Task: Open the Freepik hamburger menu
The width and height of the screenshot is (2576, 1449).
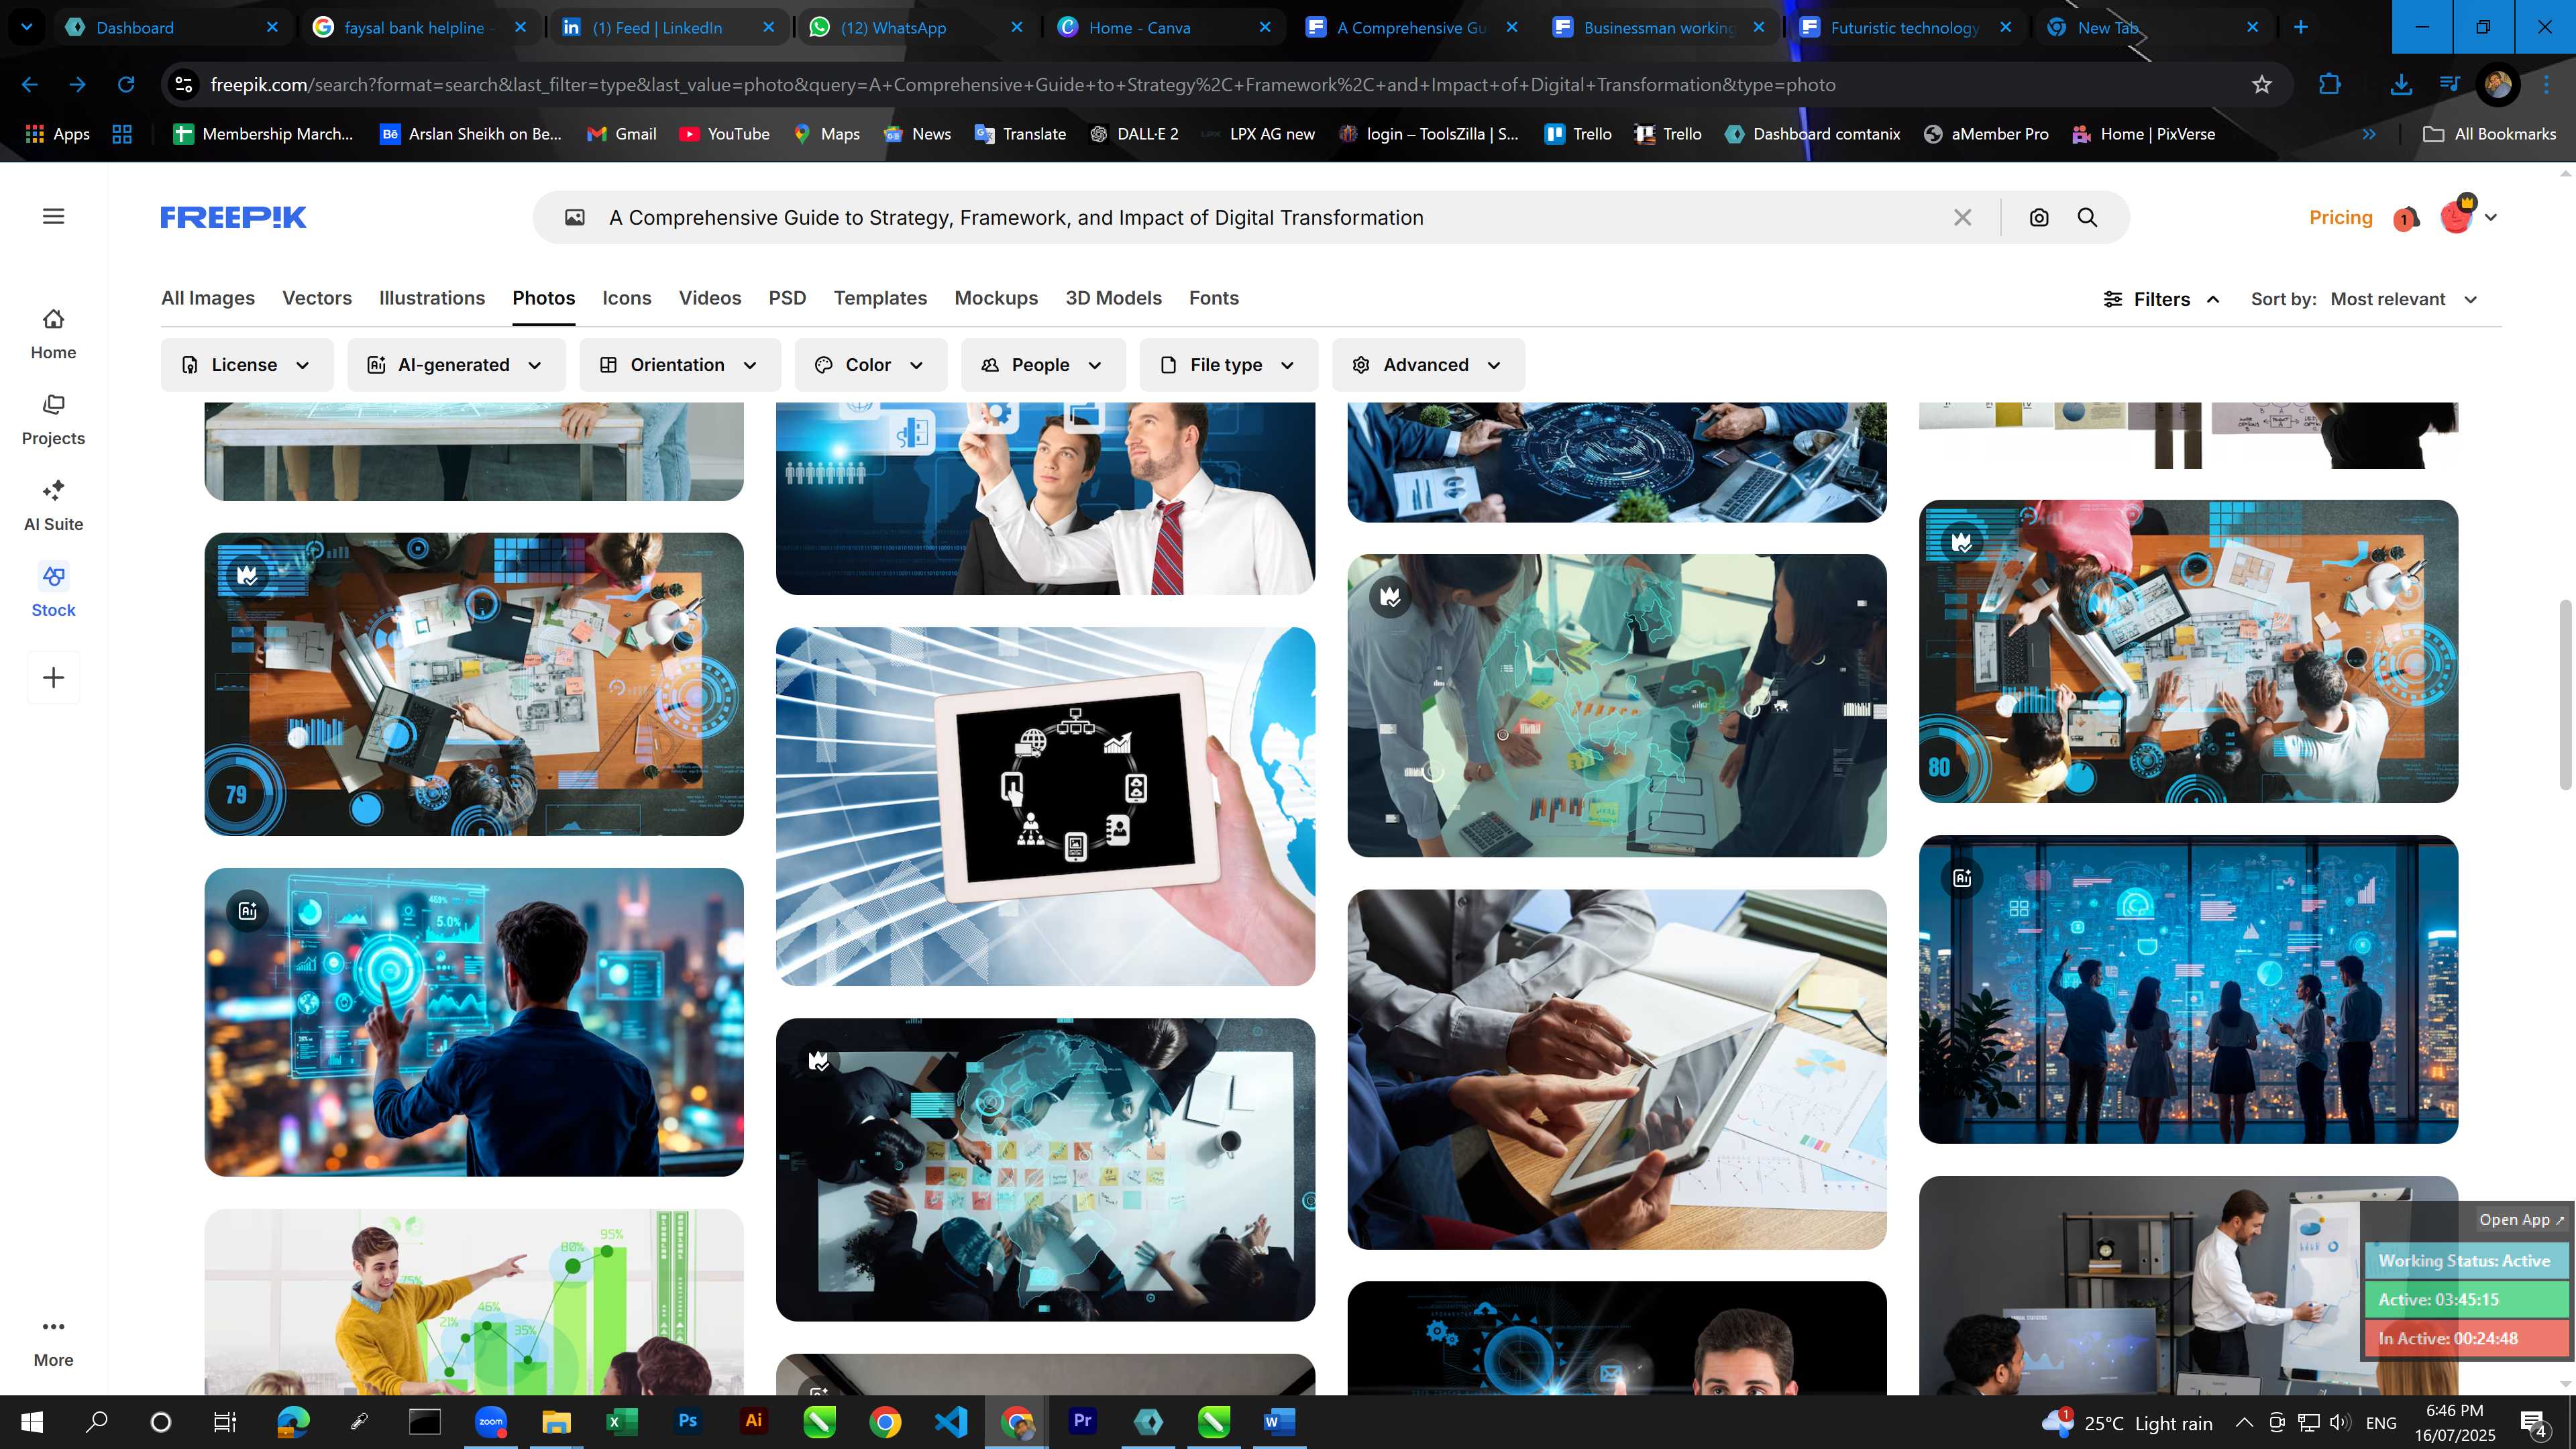Action: click(x=54, y=216)
